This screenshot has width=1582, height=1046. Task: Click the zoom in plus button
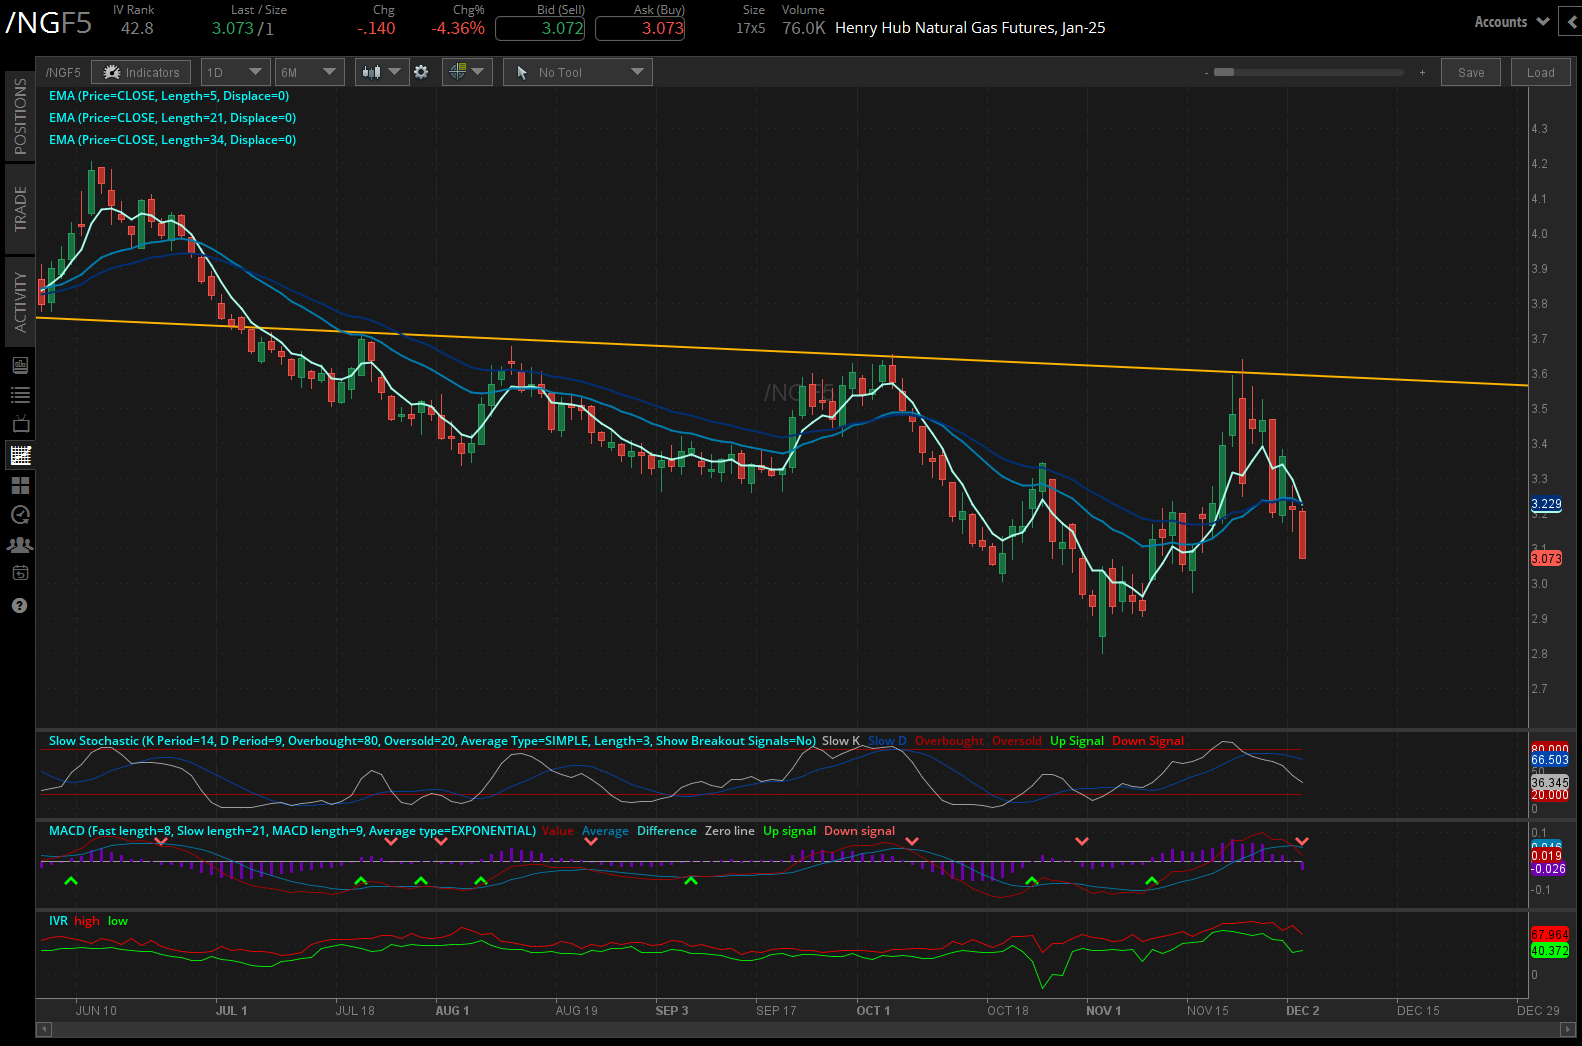pos(1422,72)
